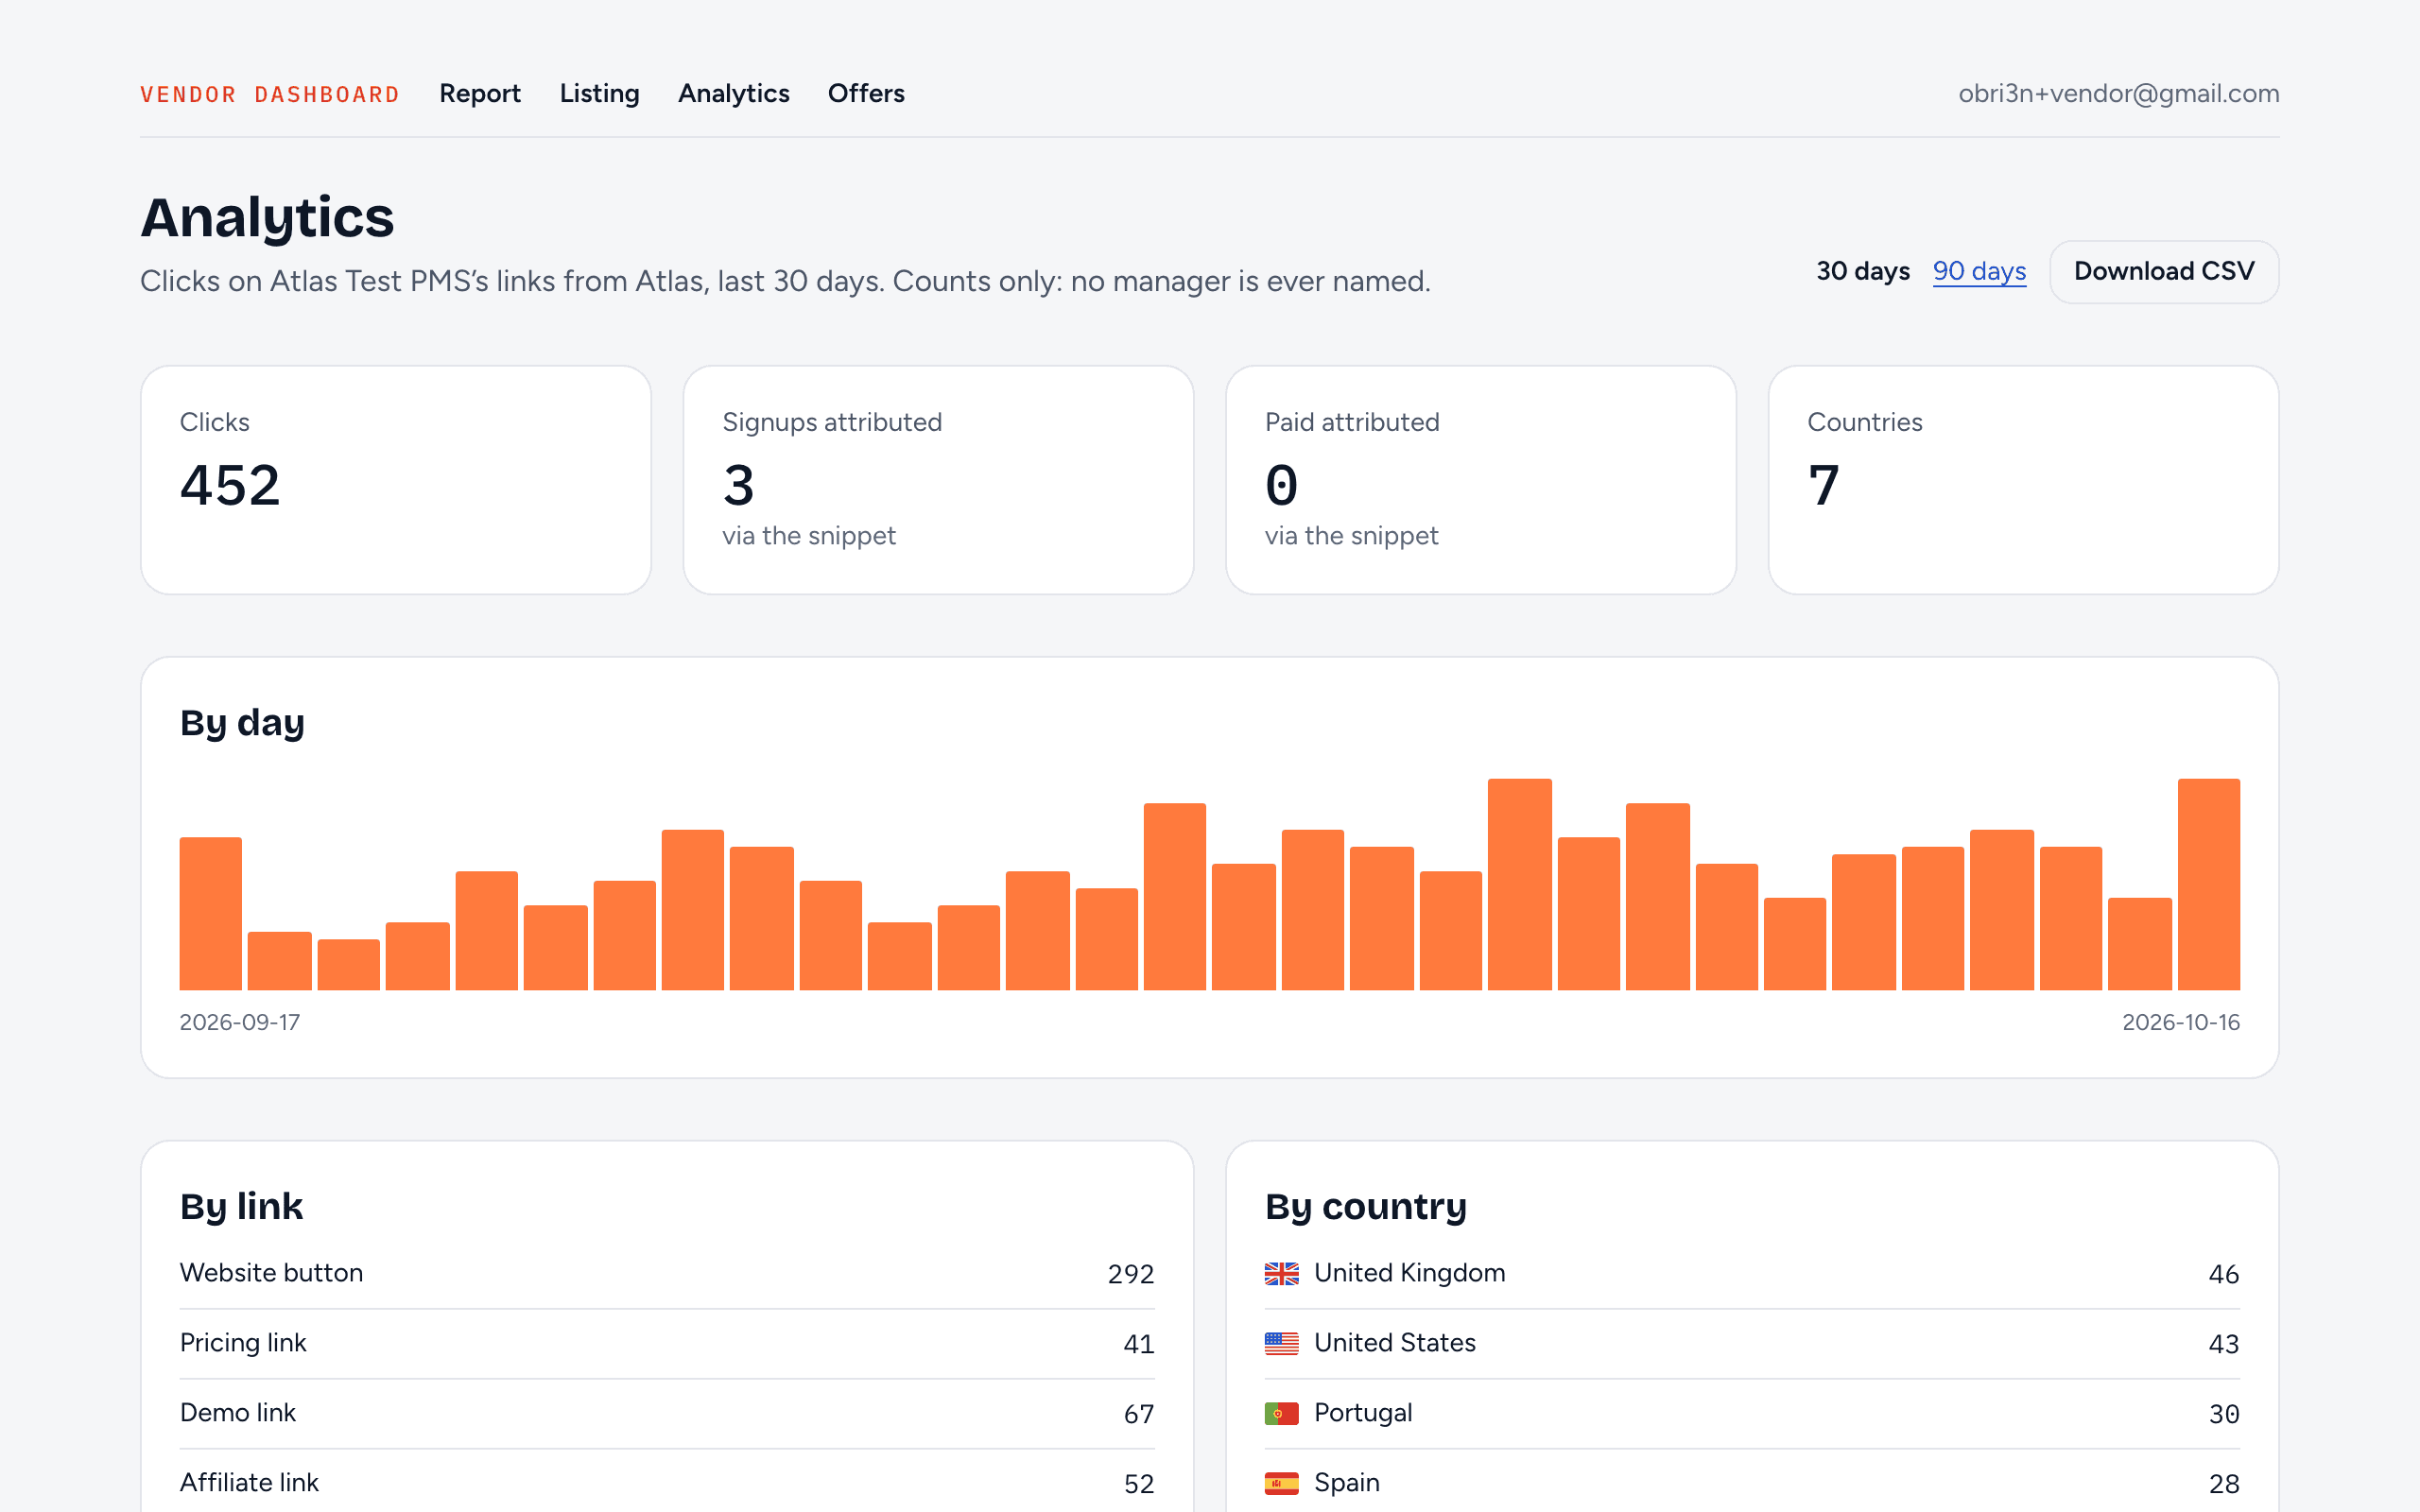Click the United Kingdom flag icon
The image size is (2420, 1512).
1281,1273
